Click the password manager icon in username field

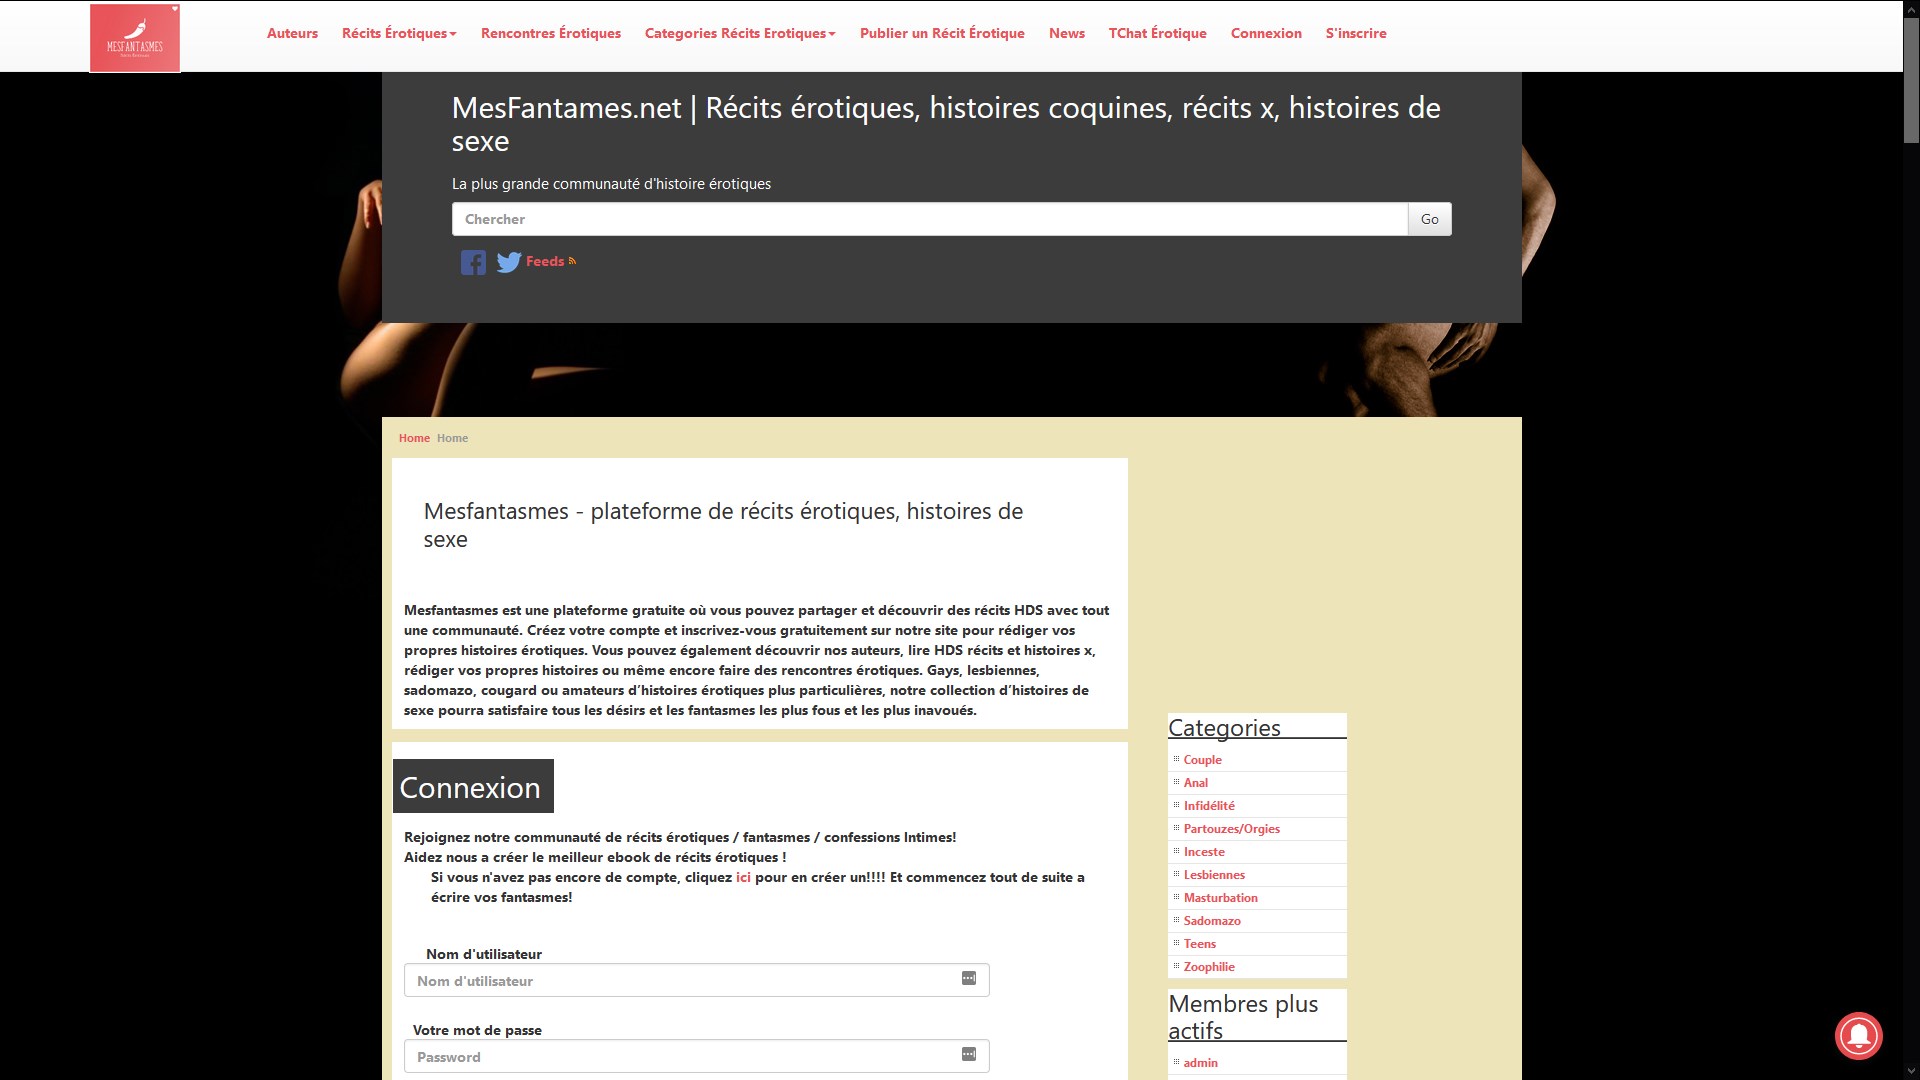tap(968, 979)
